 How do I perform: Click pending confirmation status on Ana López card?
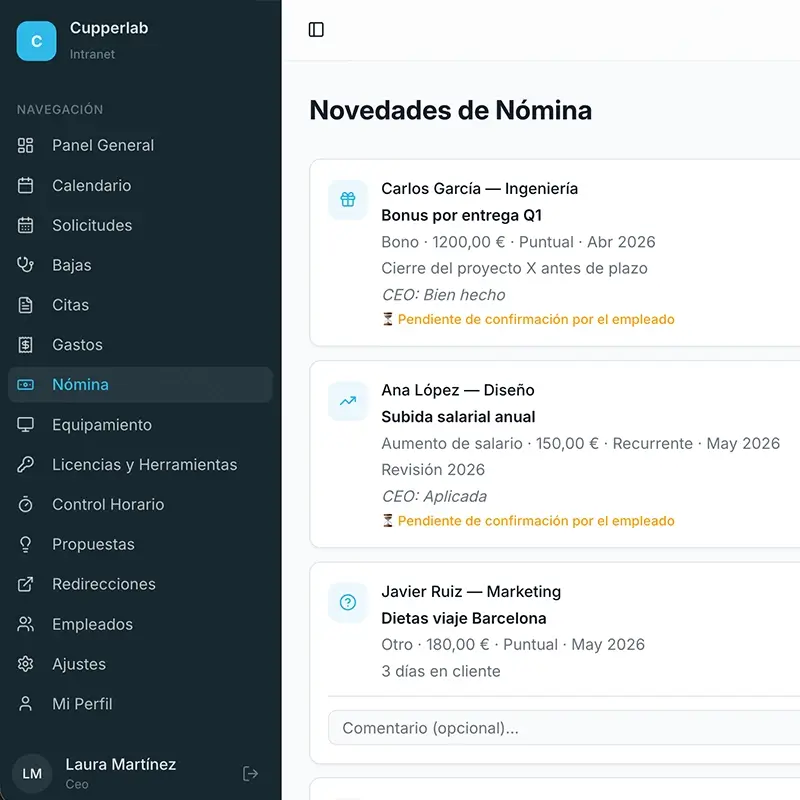(528, 521)
